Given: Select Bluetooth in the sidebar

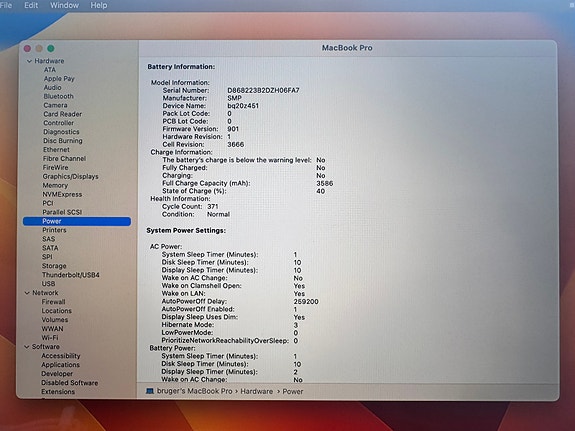Looking at the screenshot, I should tap(58, 96).
